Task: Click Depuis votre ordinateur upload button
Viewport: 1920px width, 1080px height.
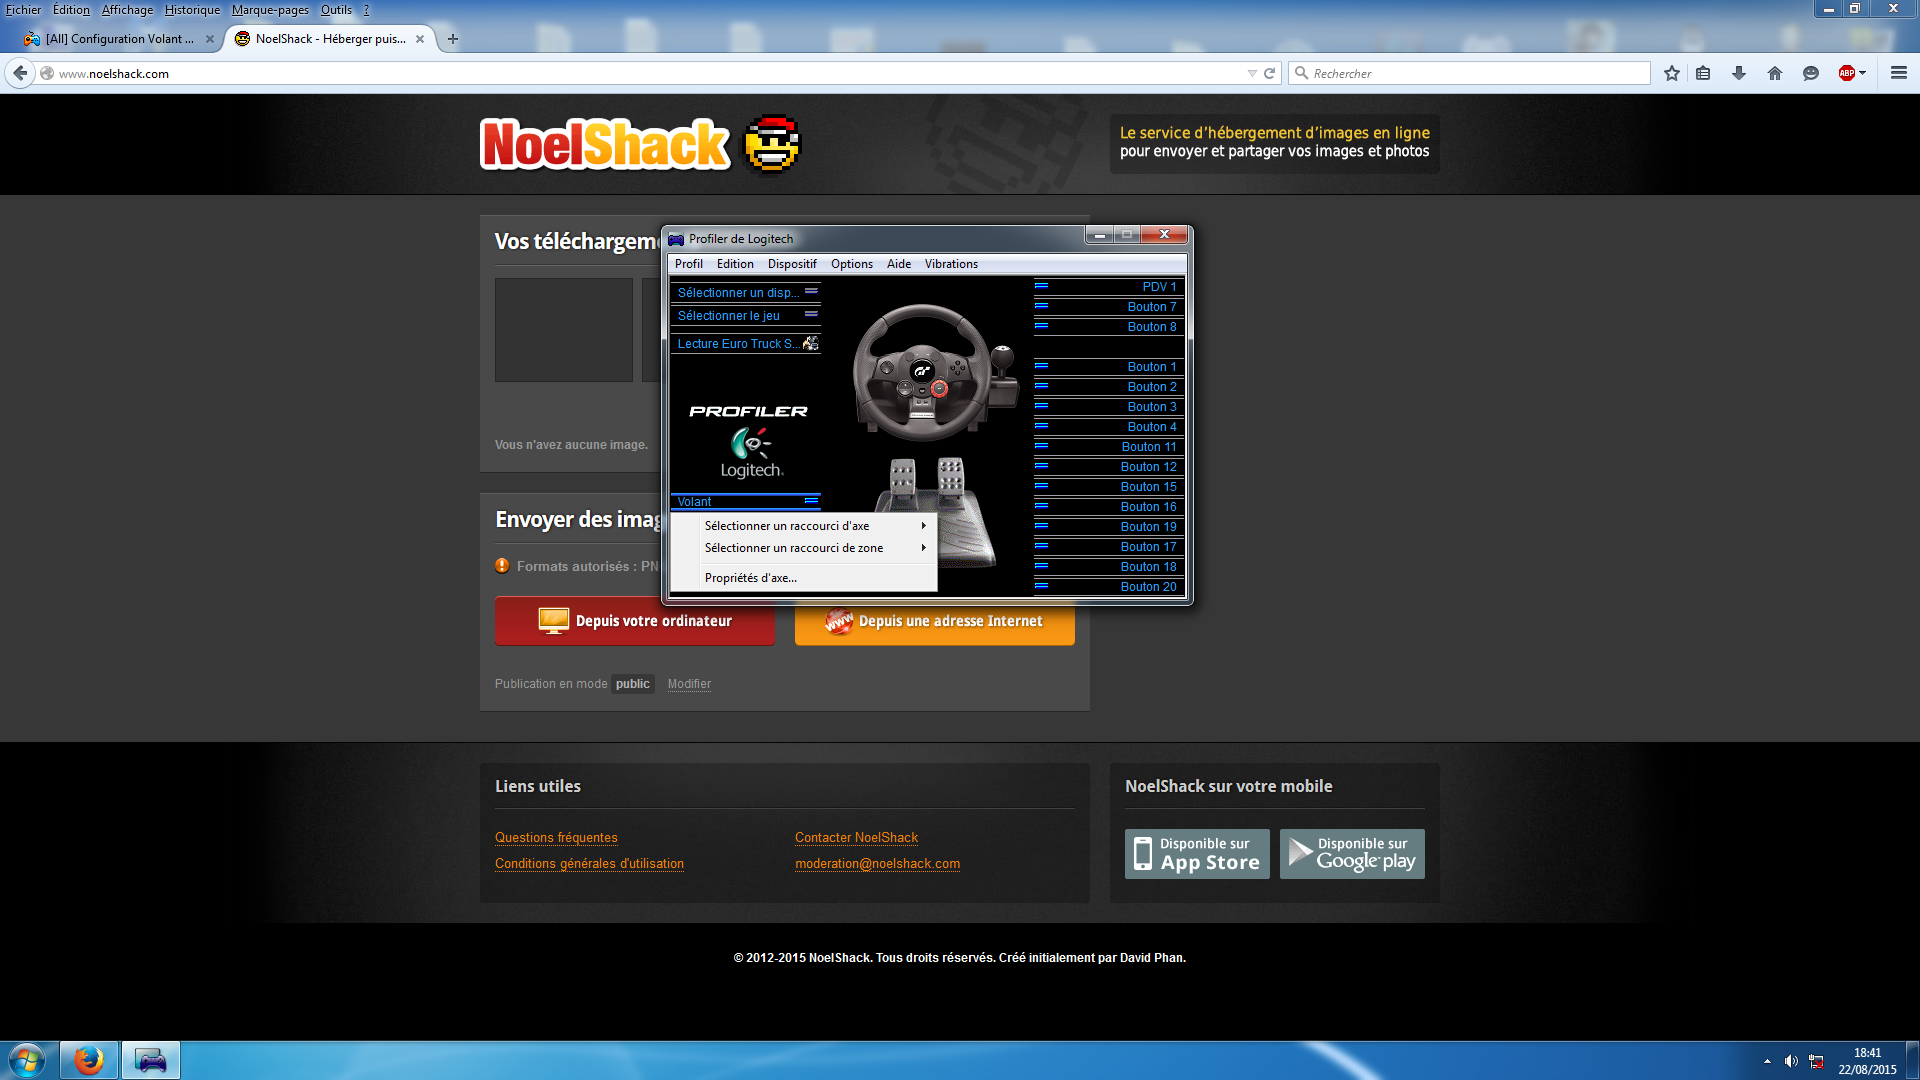Action: pos(635,621)
